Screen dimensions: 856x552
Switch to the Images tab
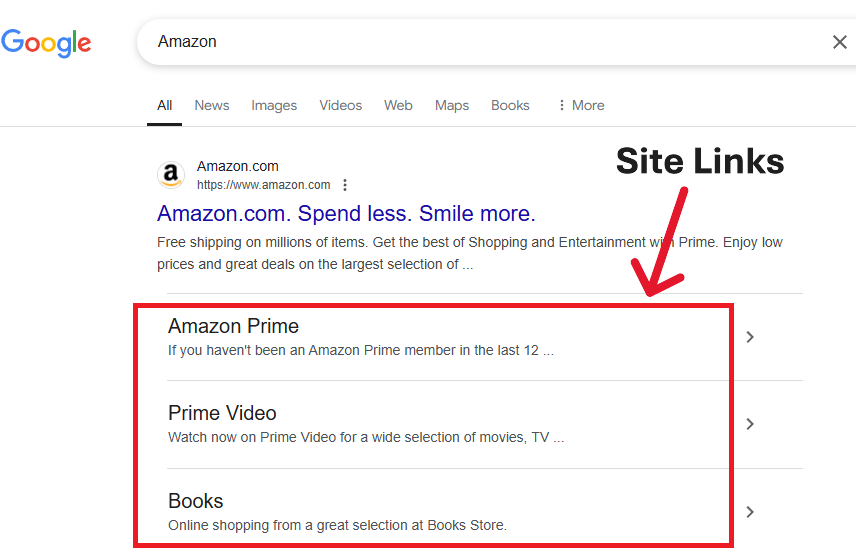(274, 105)
